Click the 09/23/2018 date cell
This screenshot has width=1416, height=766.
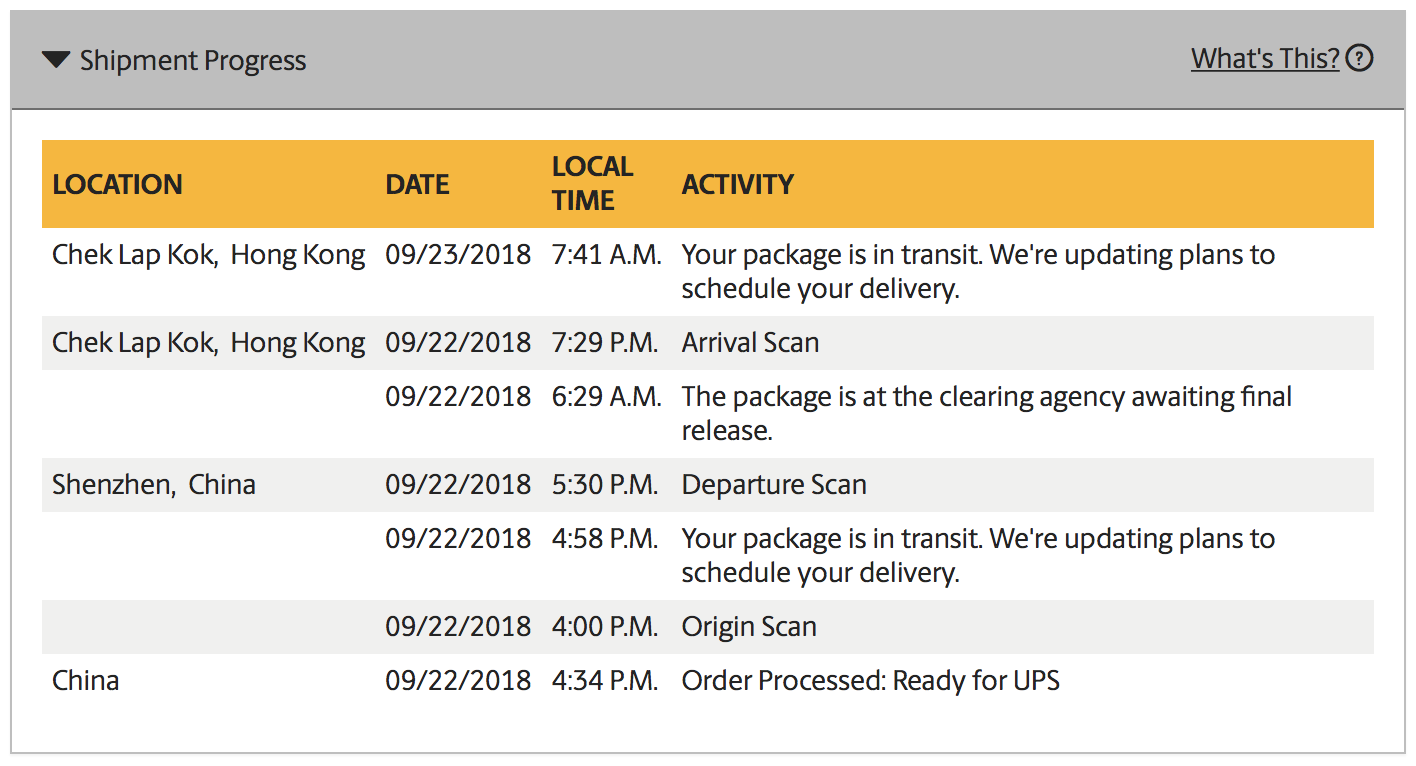click(458, 255)
